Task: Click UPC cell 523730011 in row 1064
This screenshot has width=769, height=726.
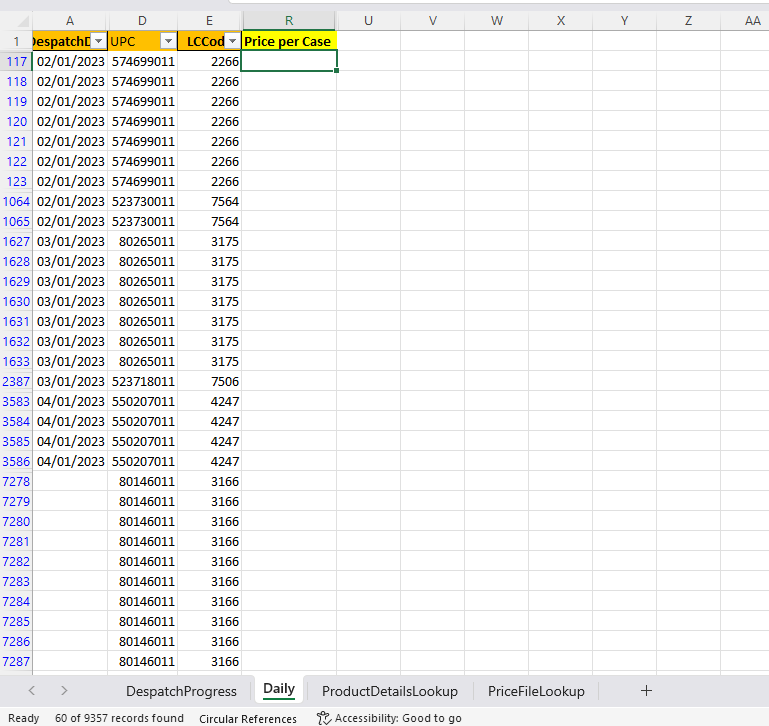Action: point(142,202)
